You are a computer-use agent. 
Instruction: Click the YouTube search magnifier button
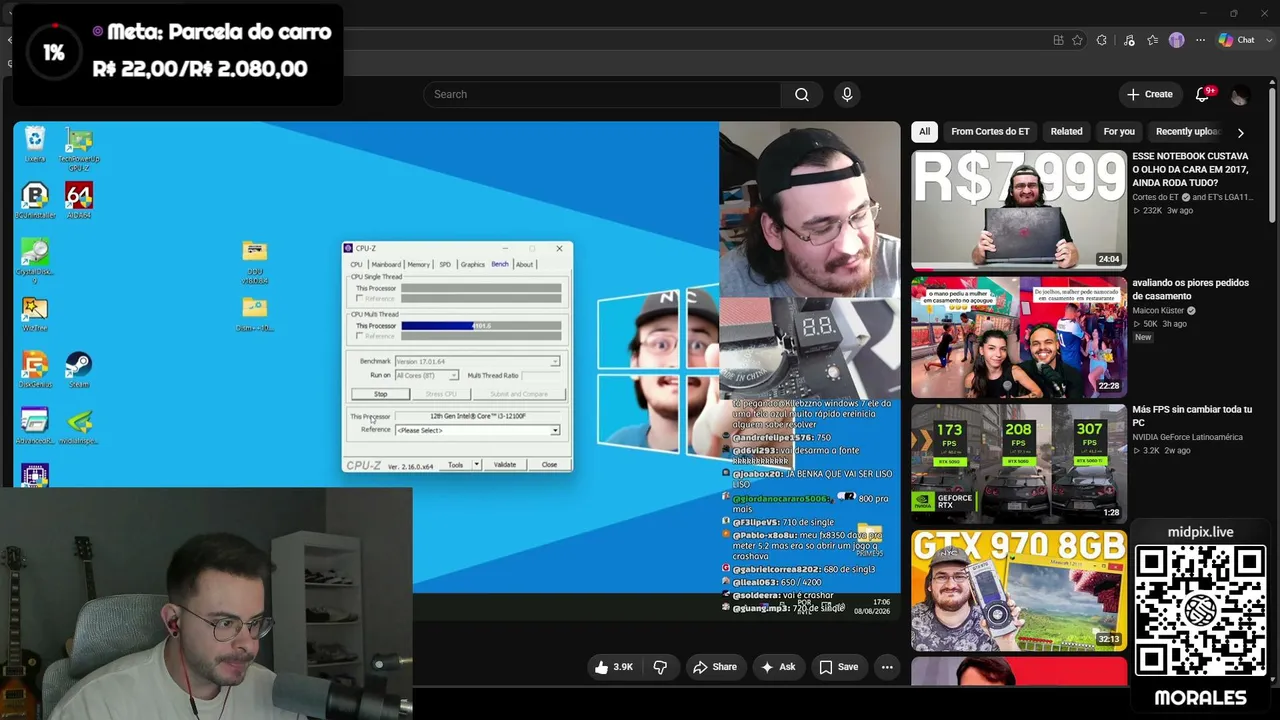802,94
